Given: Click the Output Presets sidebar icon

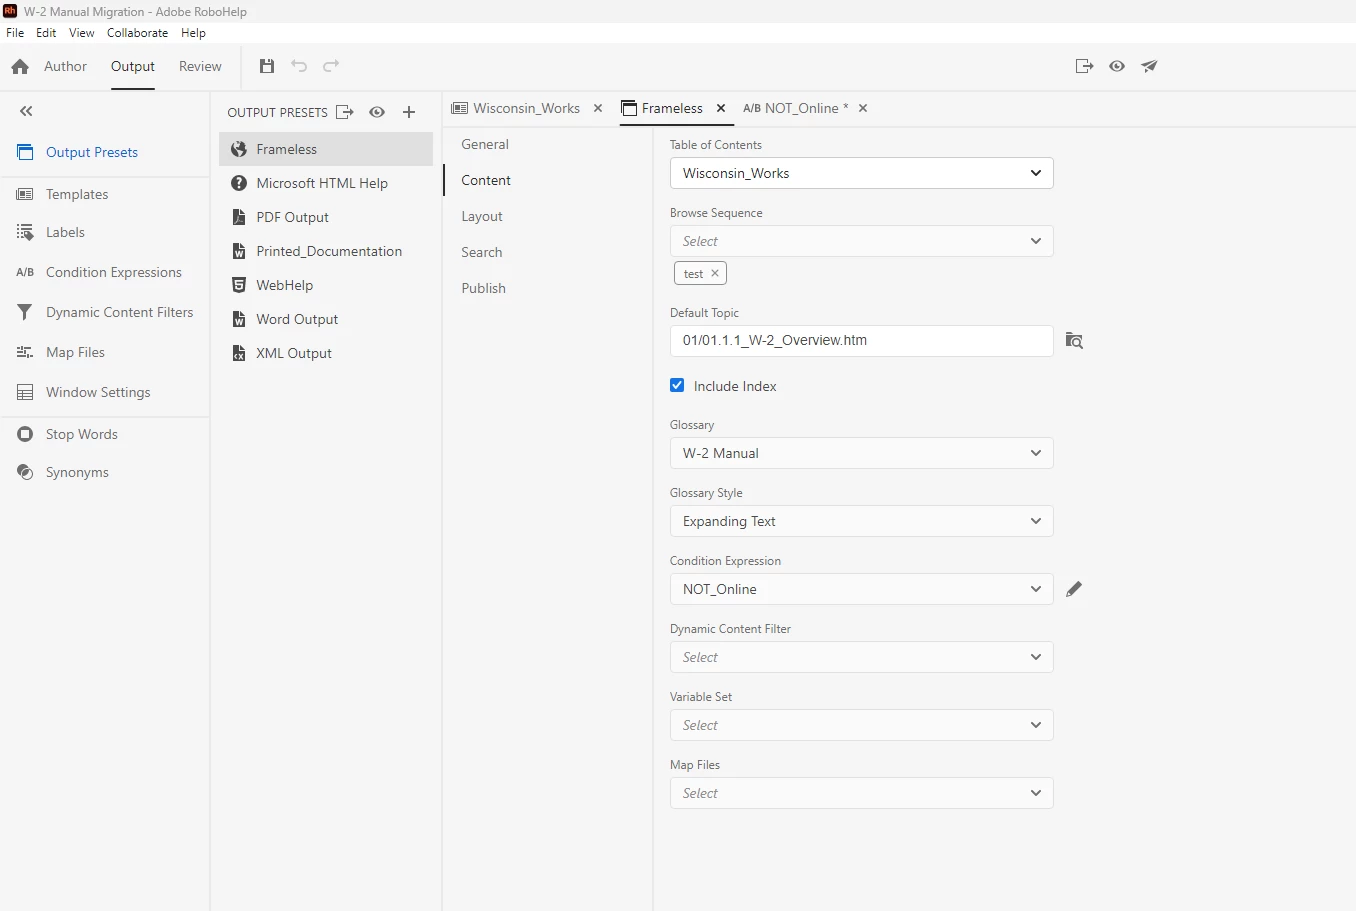Looking at the screenshot, I should click(x=25, y=152).
